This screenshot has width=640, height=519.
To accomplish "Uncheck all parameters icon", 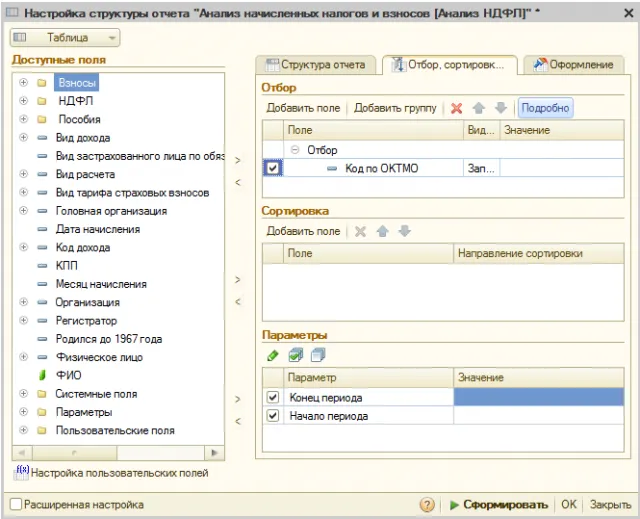I will point(318,355).
